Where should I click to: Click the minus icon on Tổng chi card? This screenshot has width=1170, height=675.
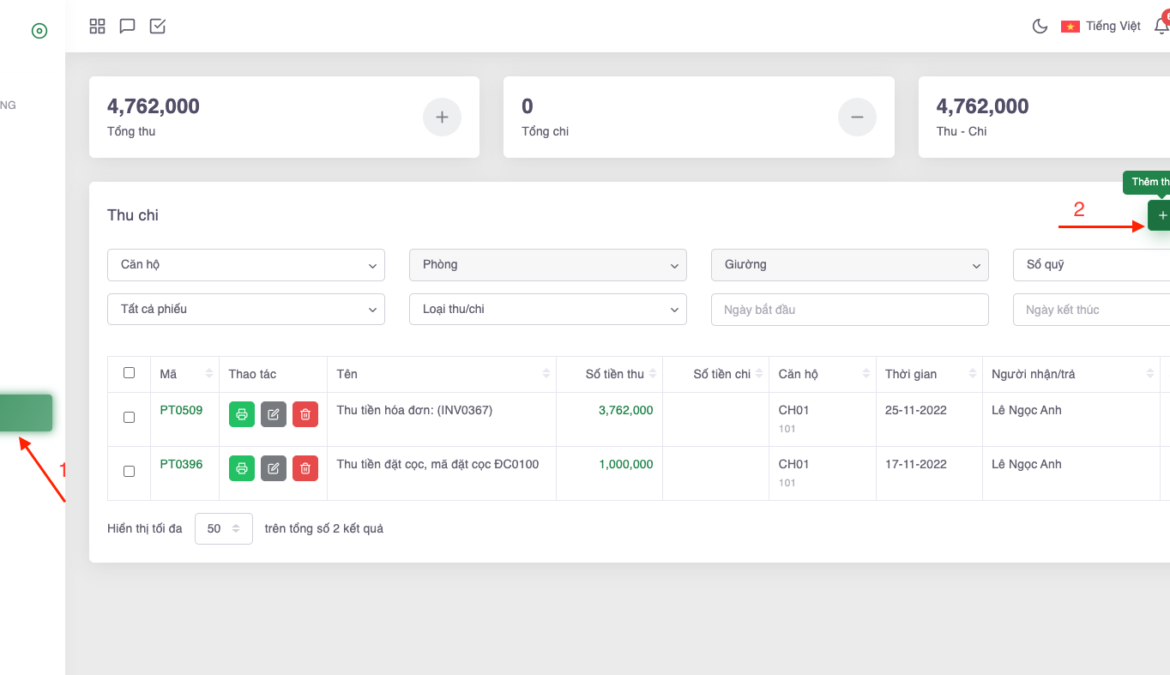[856, 117]
